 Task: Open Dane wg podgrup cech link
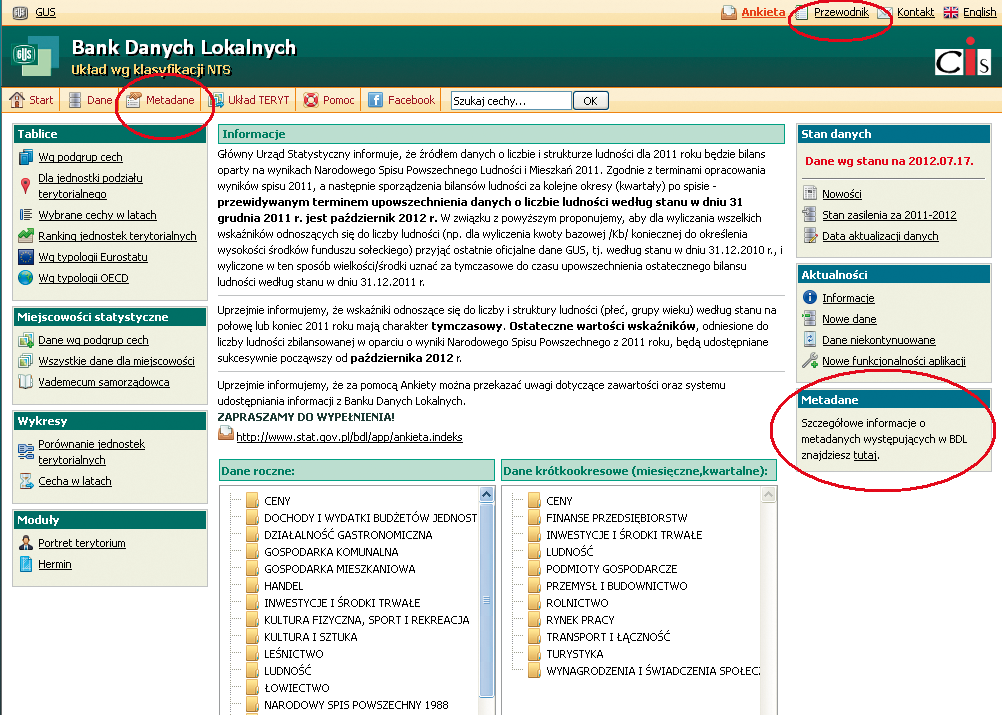point(93,340)
